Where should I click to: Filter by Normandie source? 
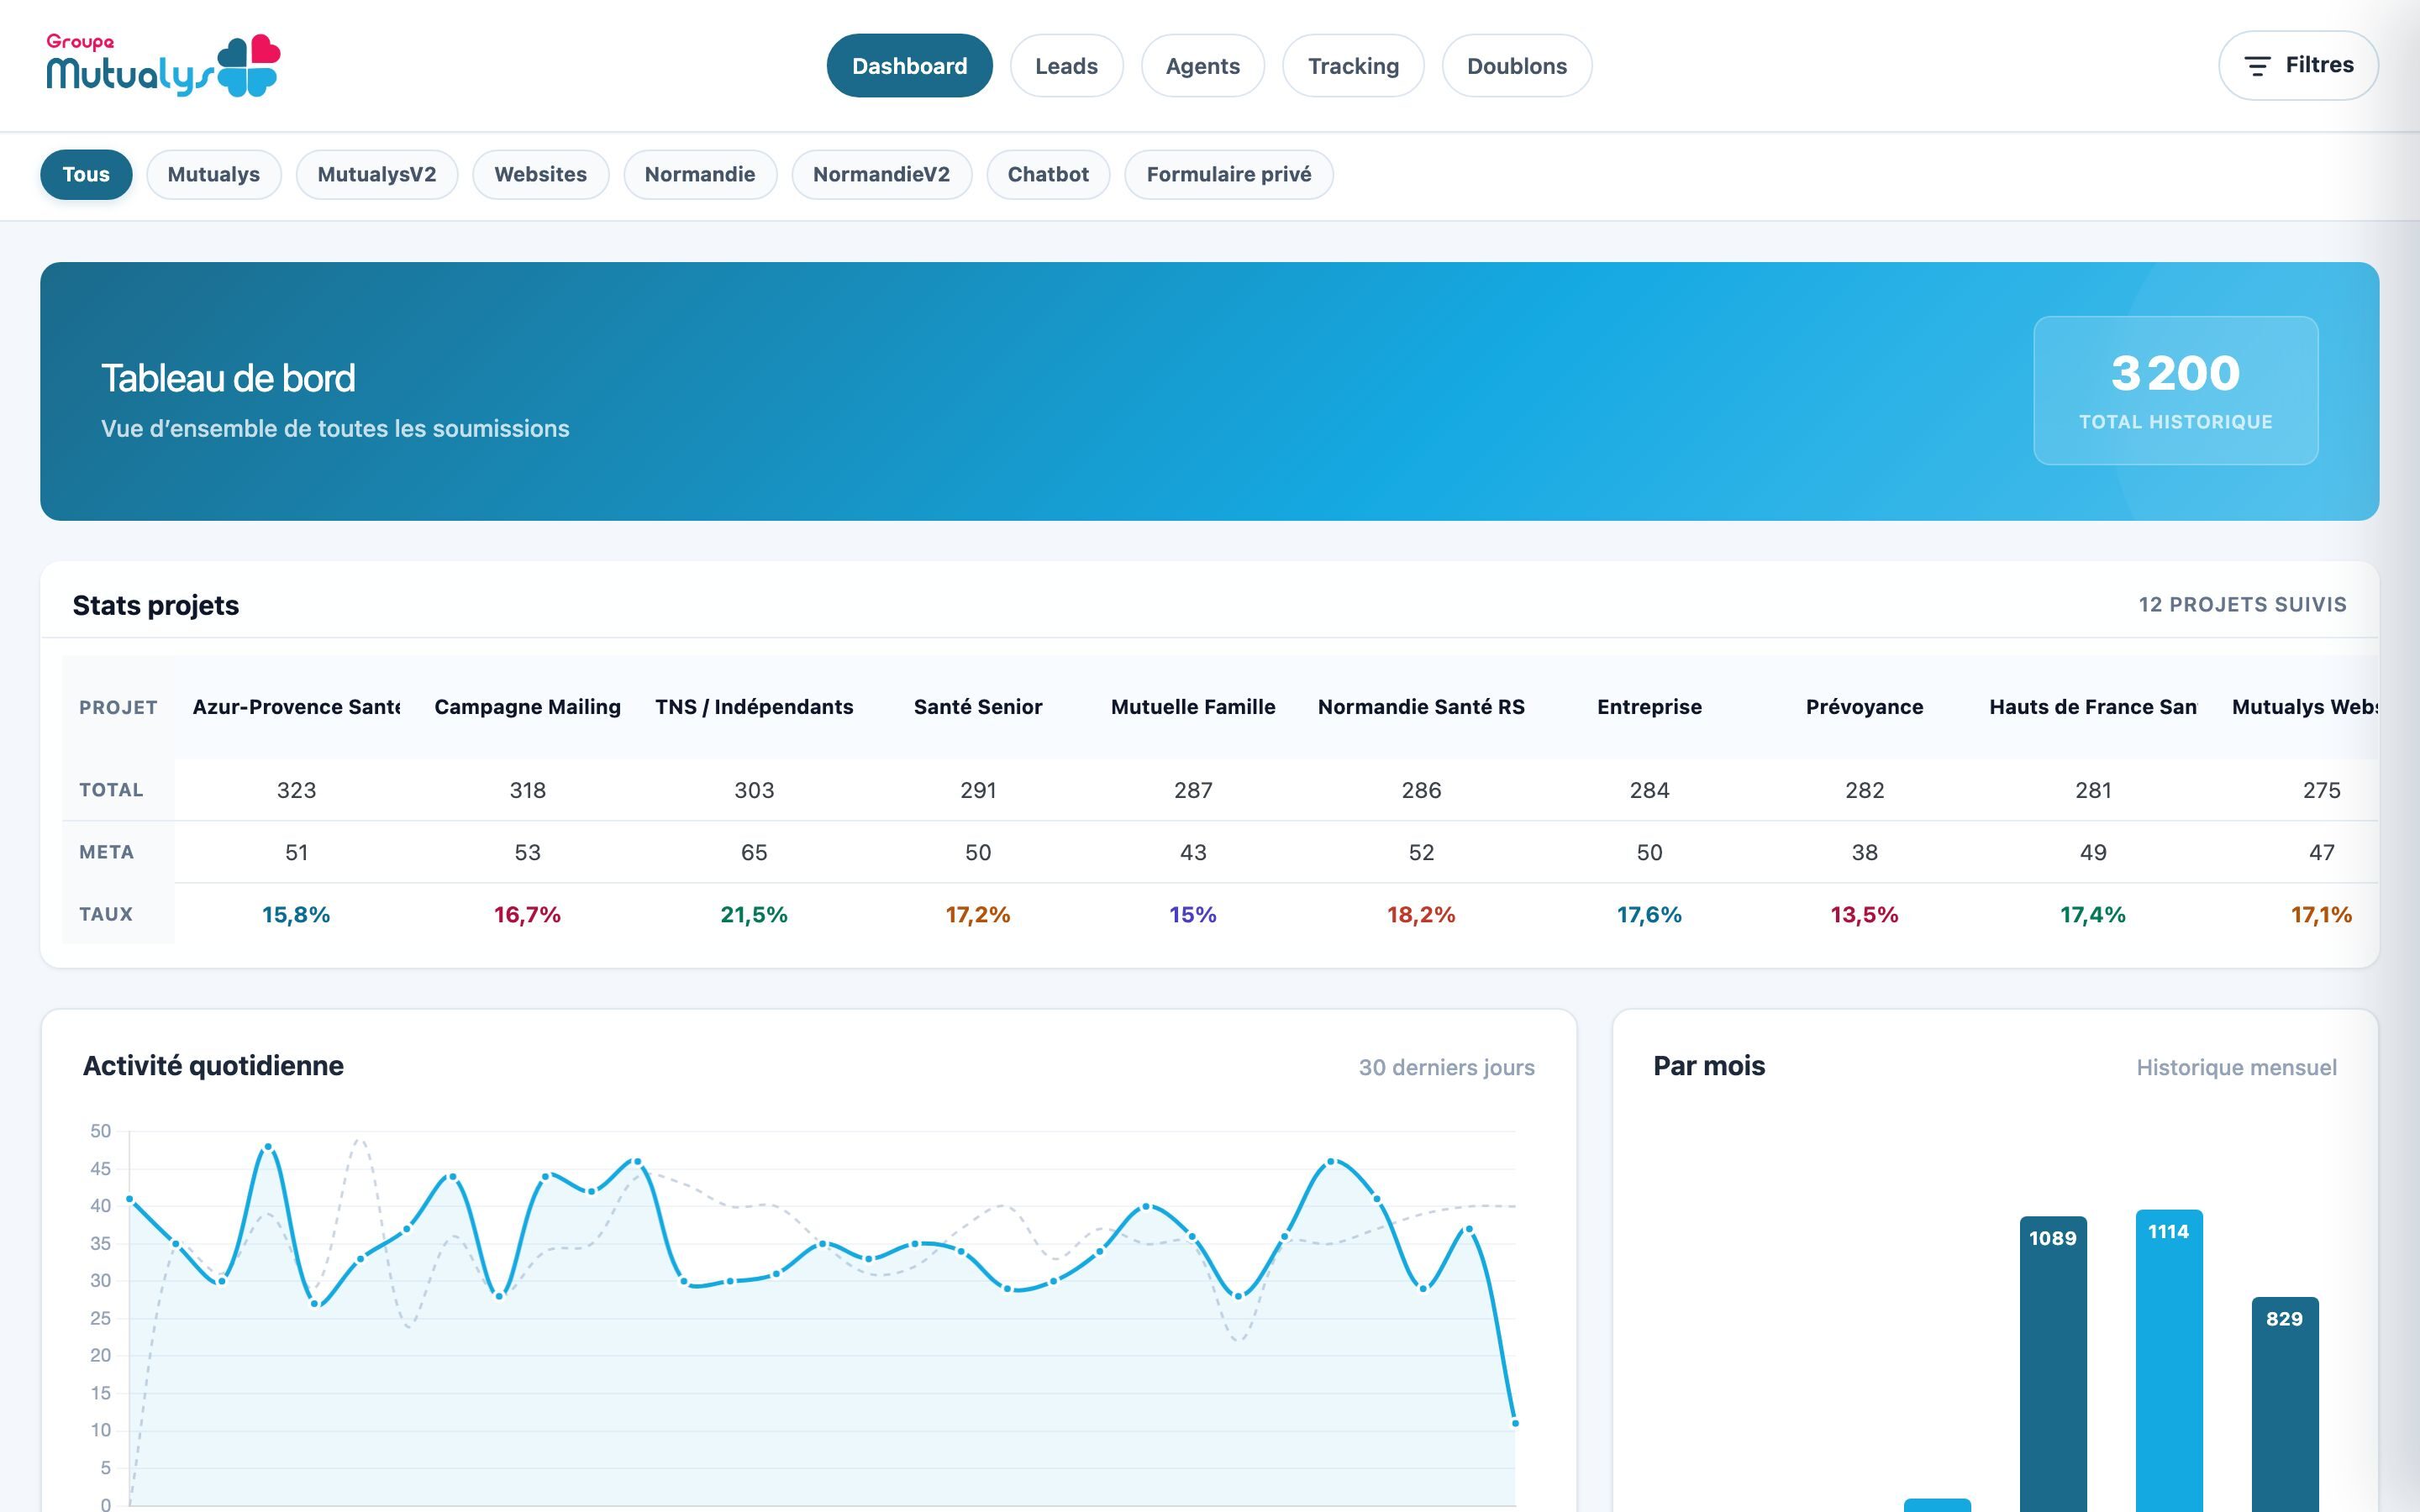tap(700, 174)
